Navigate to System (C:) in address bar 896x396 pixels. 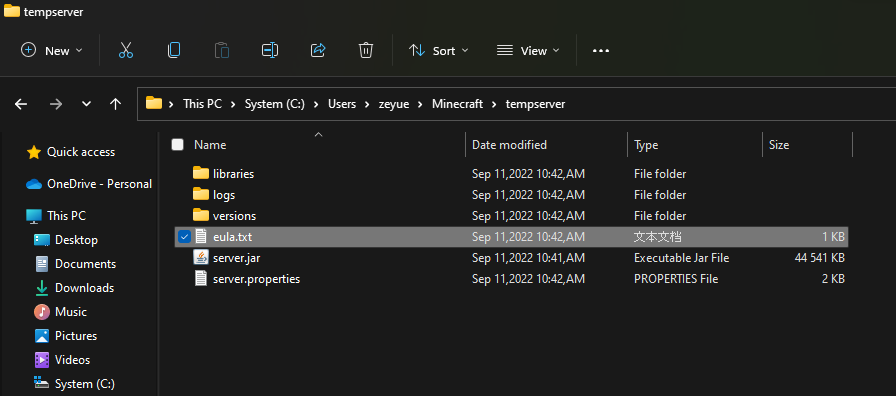[x=275, y=104]
